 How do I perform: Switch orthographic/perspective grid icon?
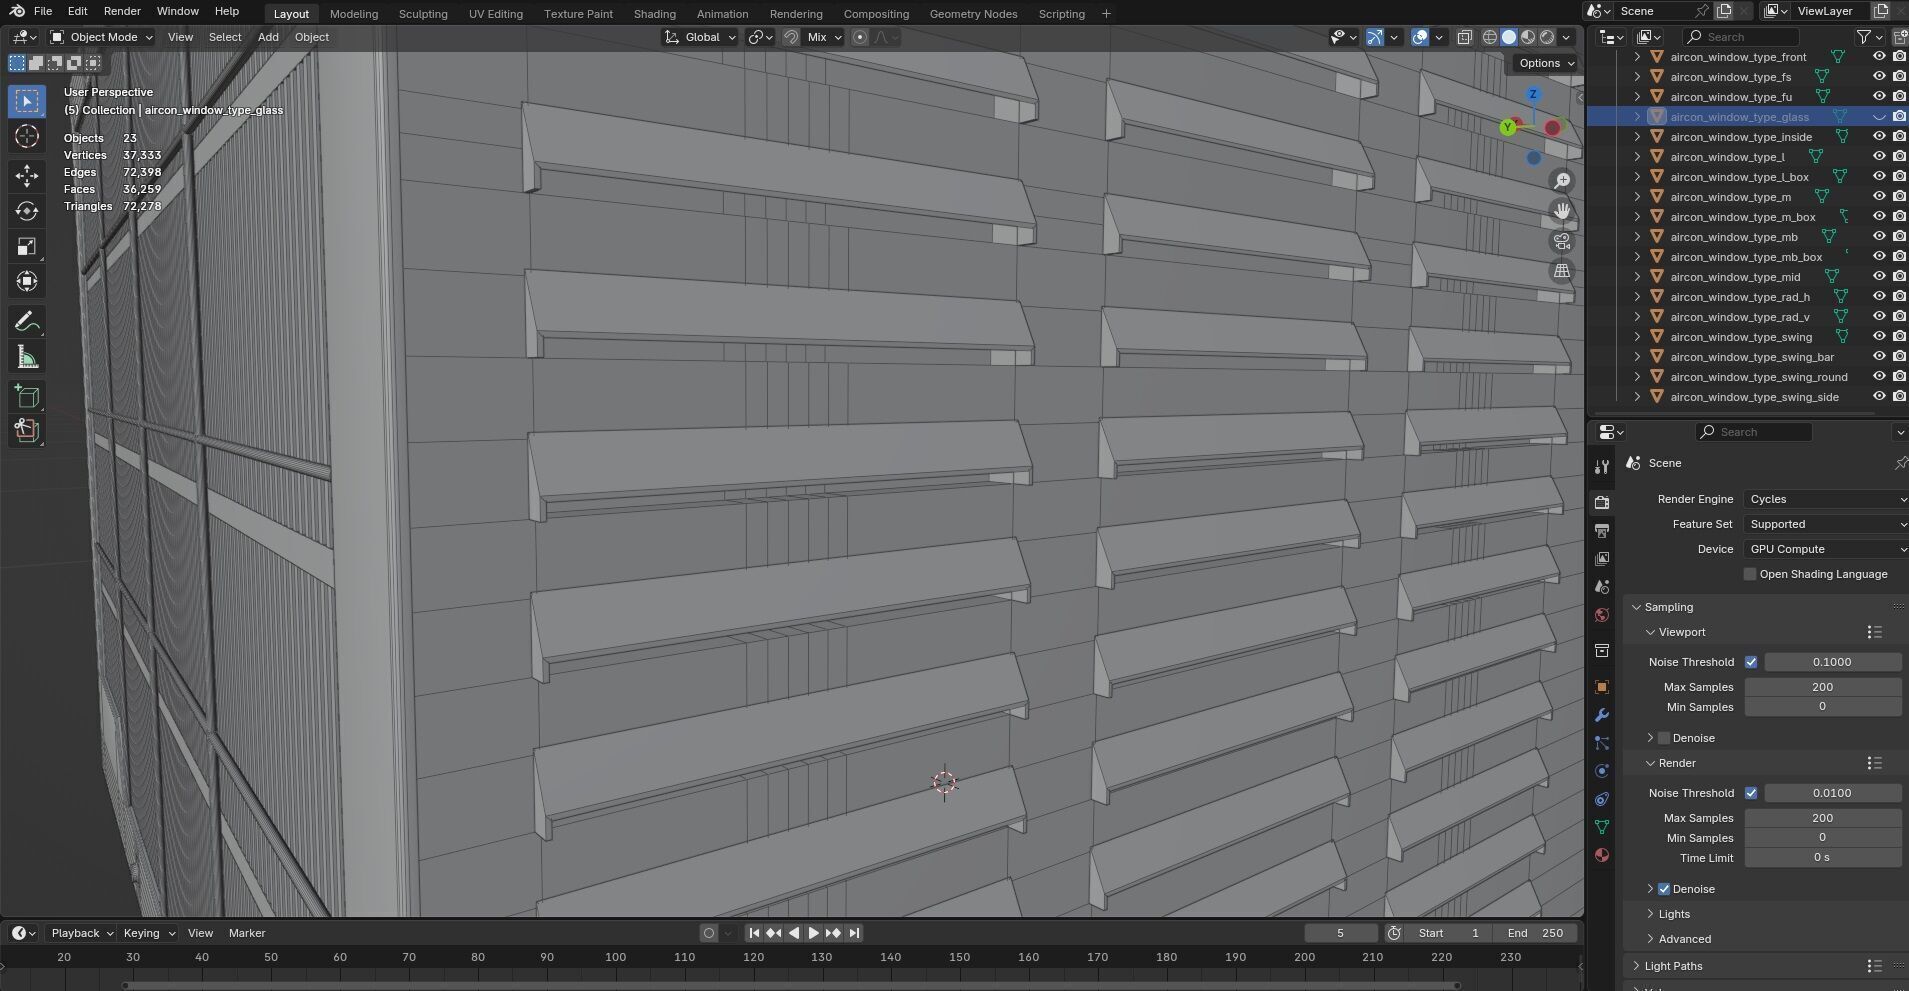pos(1561,271)
